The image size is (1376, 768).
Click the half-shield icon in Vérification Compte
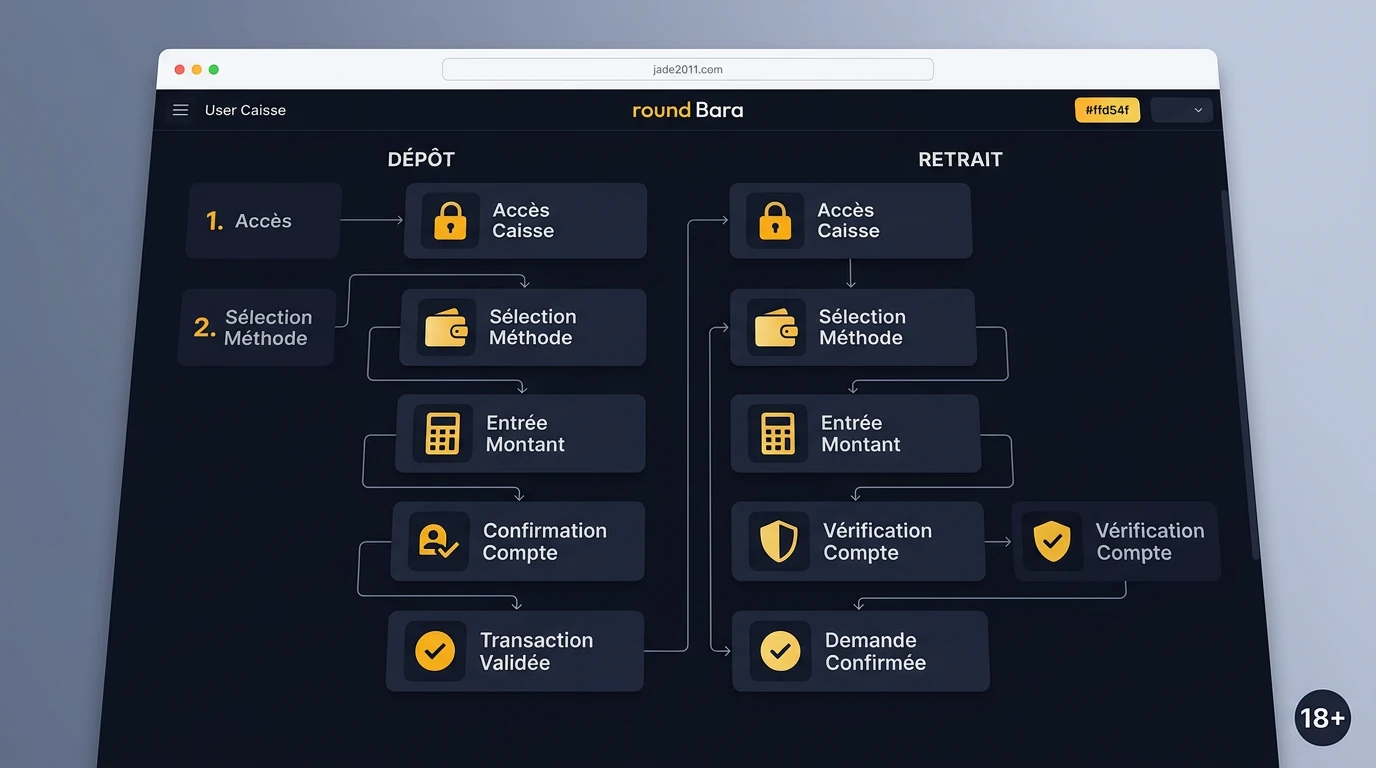(x=779, y=542)
